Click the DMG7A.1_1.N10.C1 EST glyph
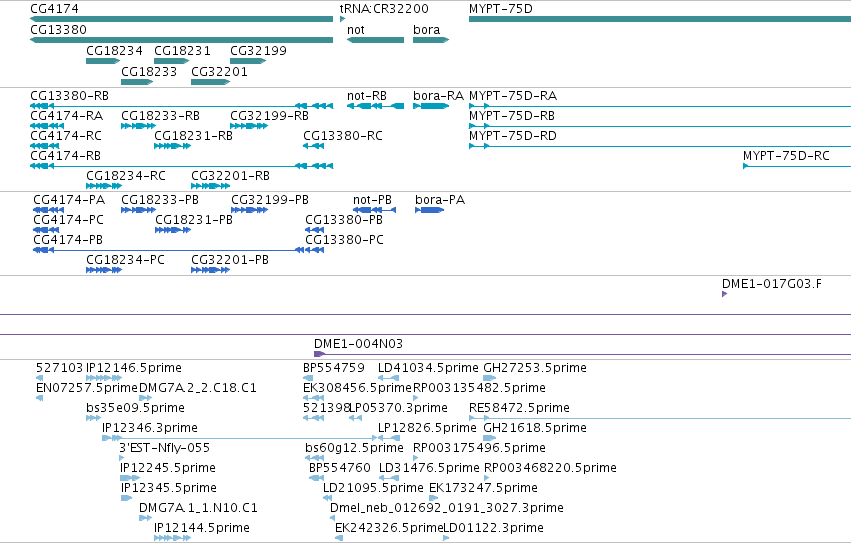This screenshot has width=851, height=543. [145, 519]
